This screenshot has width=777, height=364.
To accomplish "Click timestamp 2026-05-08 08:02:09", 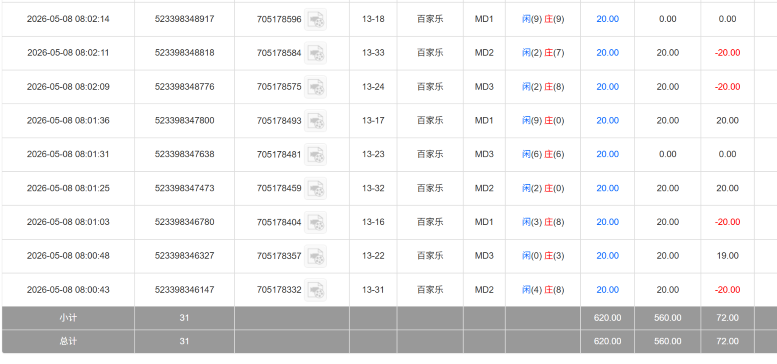I will [68, 87].
